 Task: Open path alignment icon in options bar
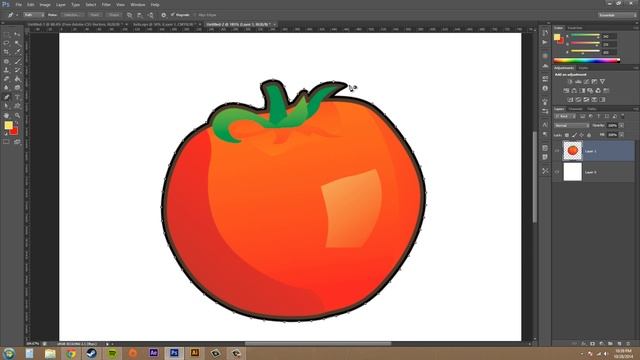coord(140,15)
